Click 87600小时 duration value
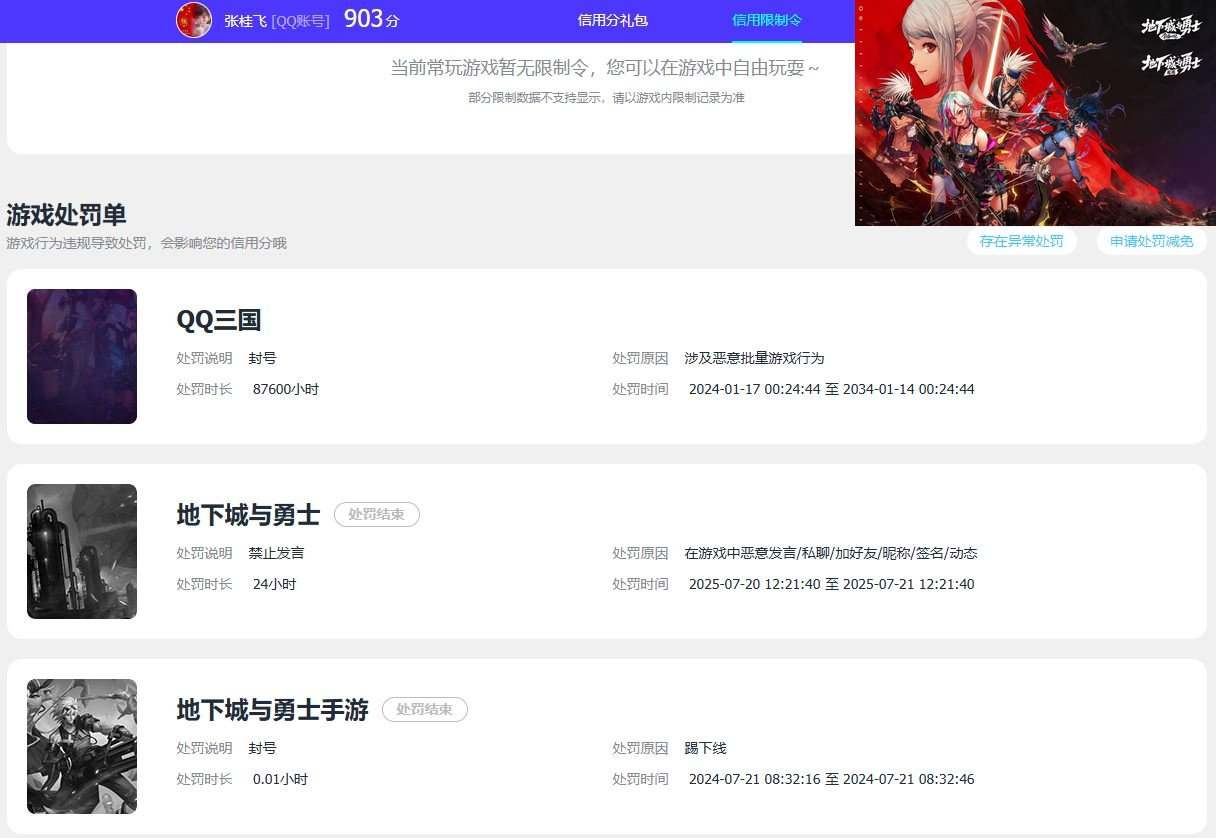Viewport: 1216px width, 838px height. (286, 389)
